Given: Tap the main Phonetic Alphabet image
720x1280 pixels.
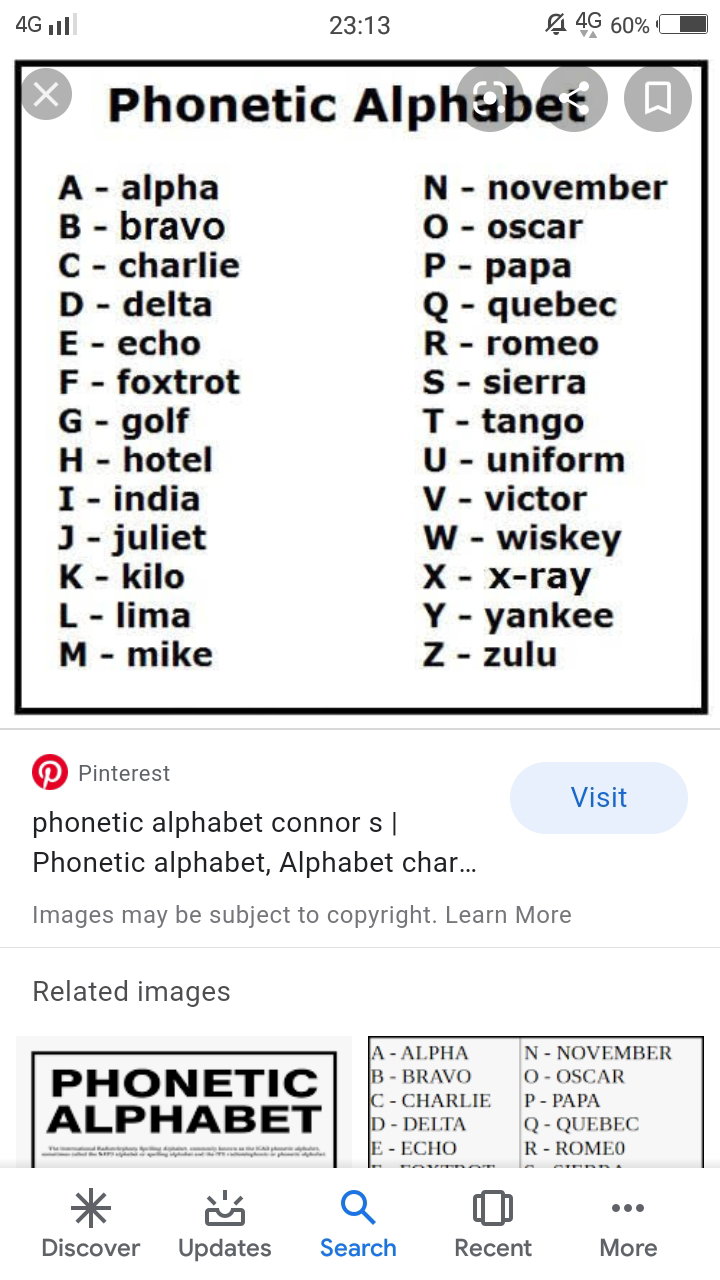Looking at the screenshot, I should point(361,388).
